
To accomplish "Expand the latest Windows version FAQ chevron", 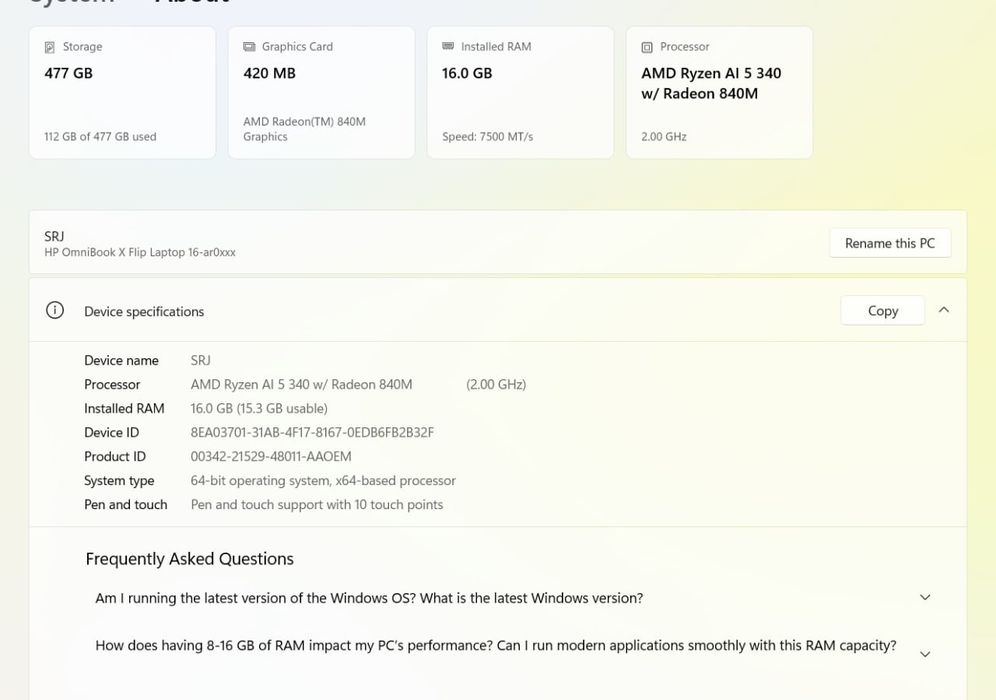I will [x=925, y=598].
